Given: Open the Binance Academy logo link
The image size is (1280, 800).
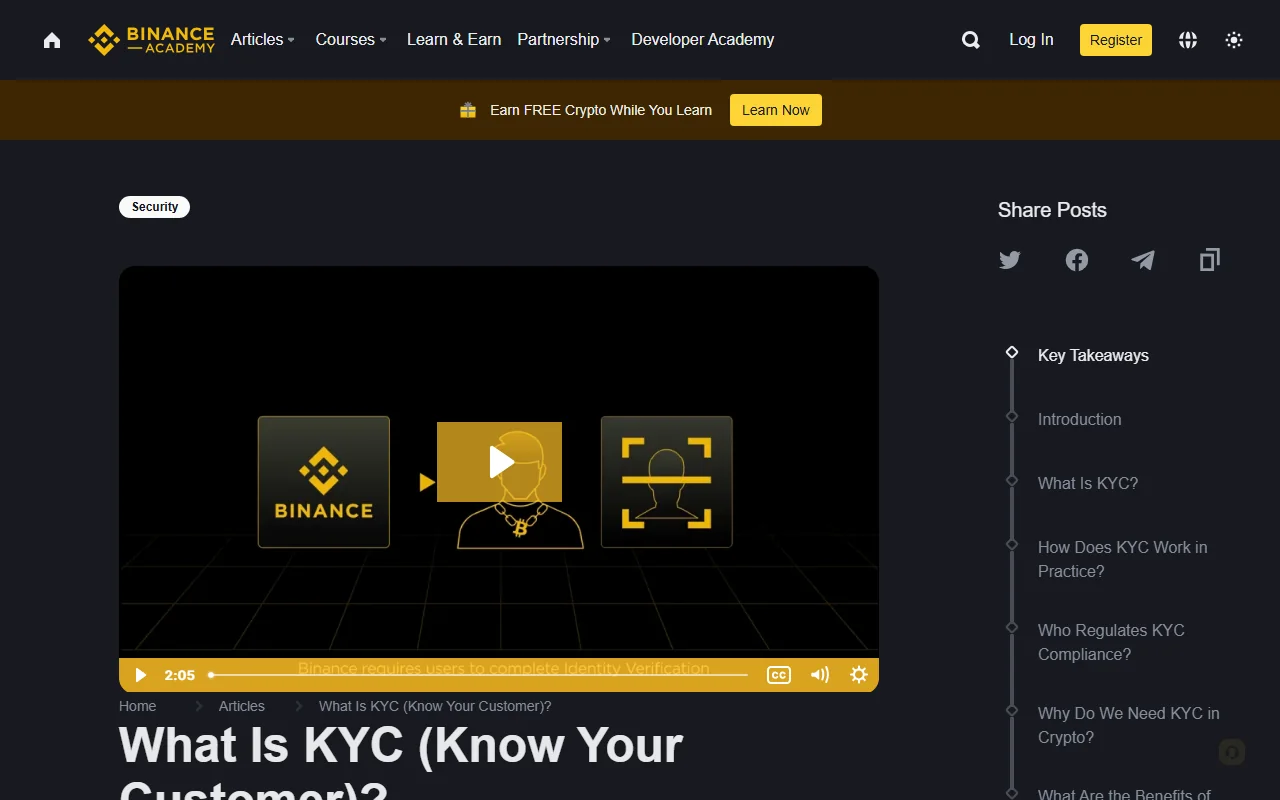Looking at the screenshot, I should pyautogui.click(x=152, y=40).
